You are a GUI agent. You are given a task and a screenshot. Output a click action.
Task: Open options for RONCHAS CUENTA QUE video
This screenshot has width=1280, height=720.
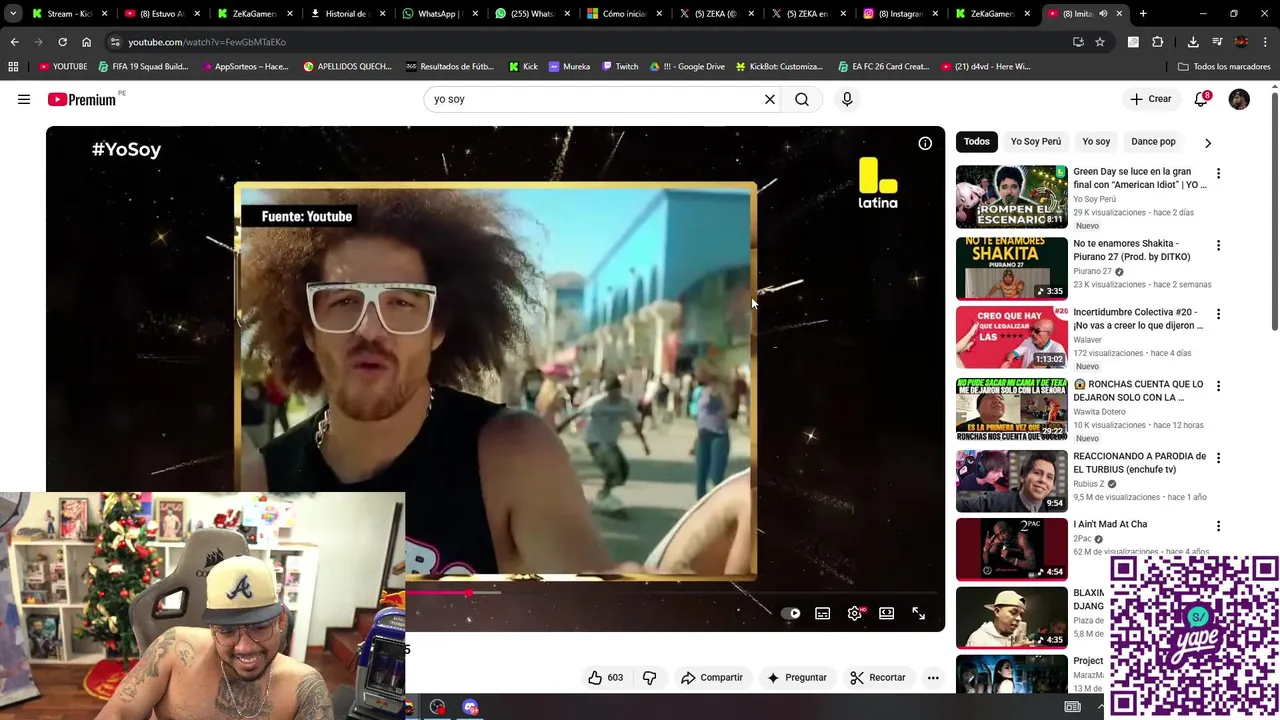tap(1218, 386)
